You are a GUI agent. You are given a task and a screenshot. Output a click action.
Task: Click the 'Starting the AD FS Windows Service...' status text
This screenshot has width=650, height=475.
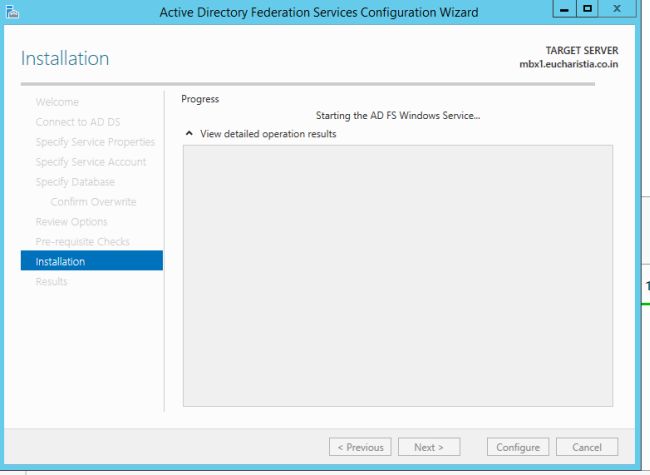398,115
